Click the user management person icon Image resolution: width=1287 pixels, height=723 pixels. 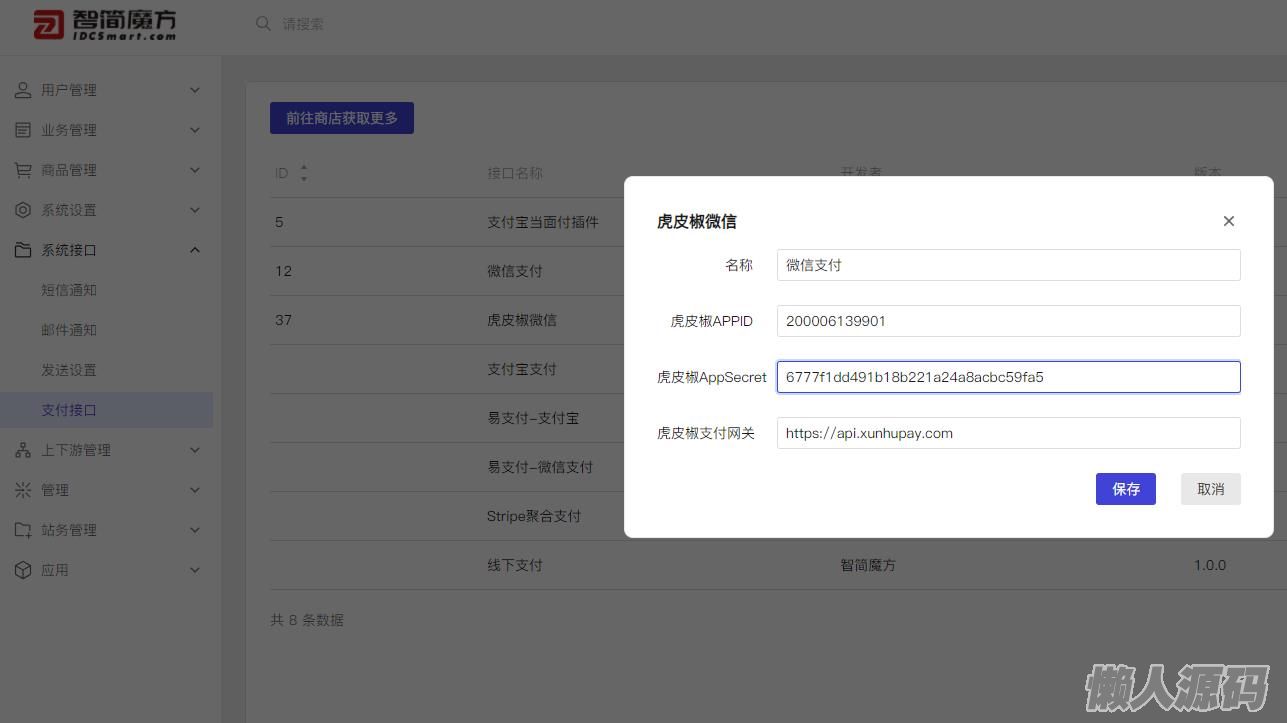23,90
